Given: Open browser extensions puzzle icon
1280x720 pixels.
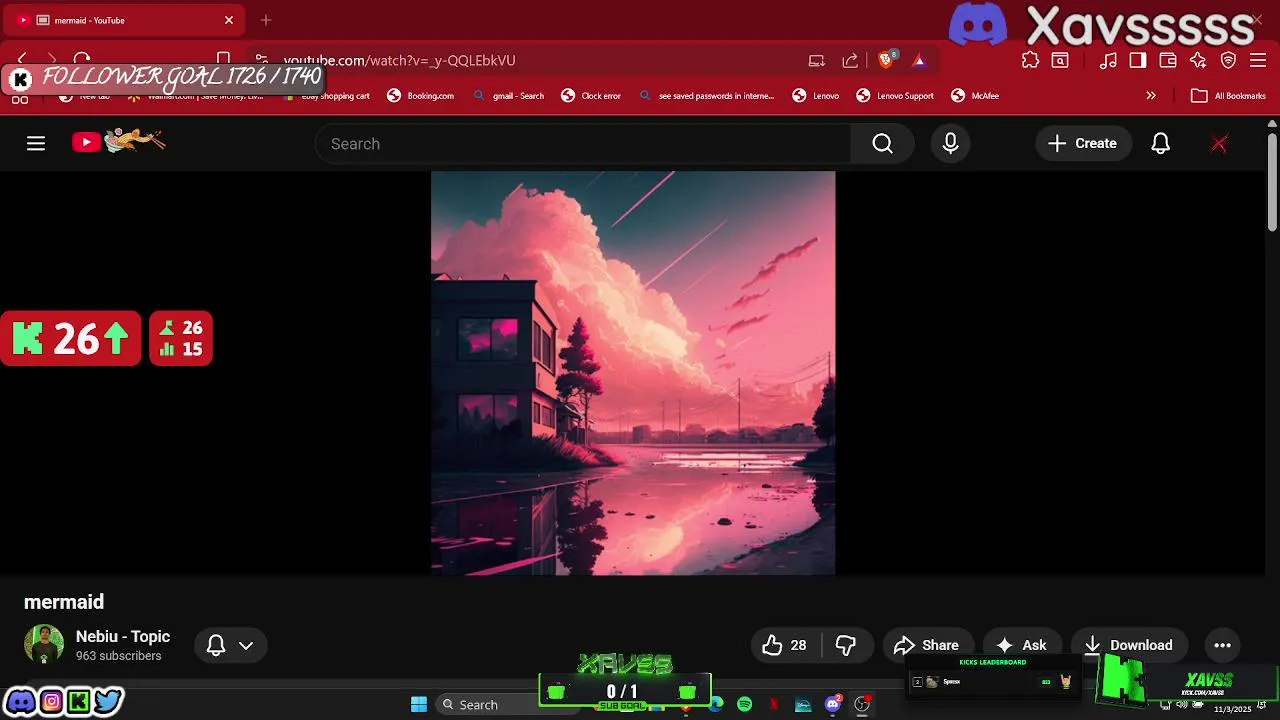Looking at the screenshot, I should point(1030,60).
